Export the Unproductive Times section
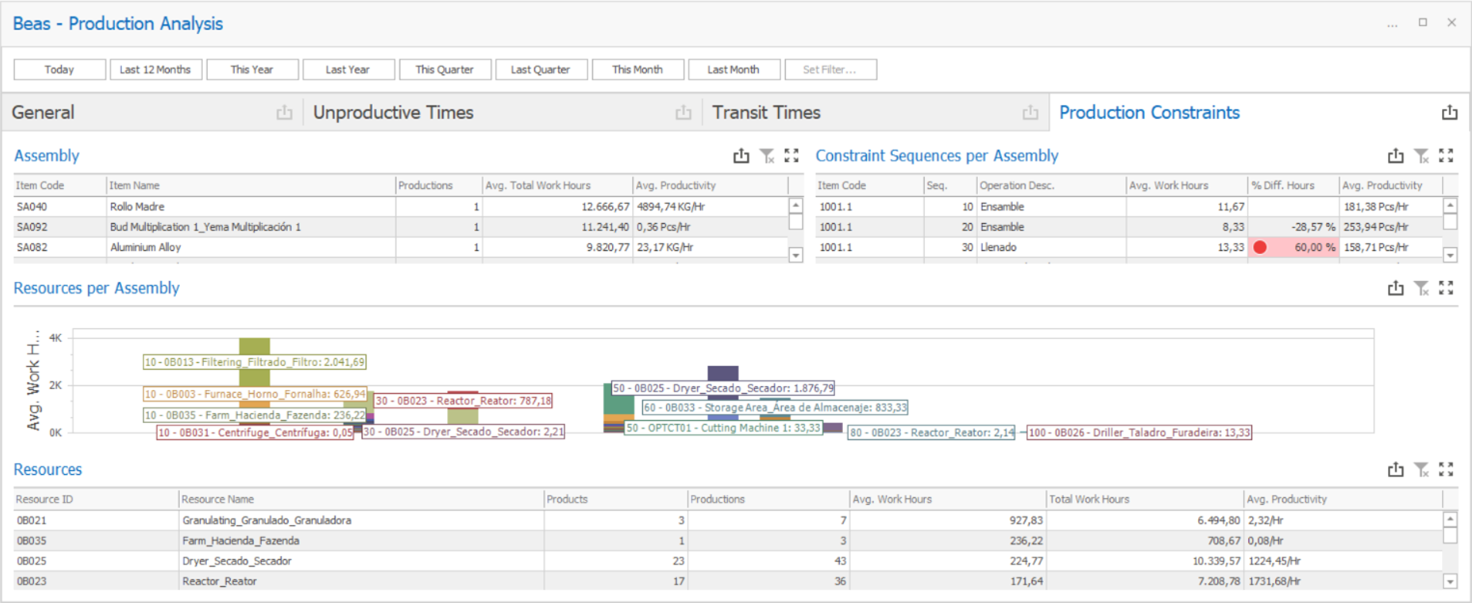The height and width of the screenshot is (603, 1472). click(x=684, y=113)
